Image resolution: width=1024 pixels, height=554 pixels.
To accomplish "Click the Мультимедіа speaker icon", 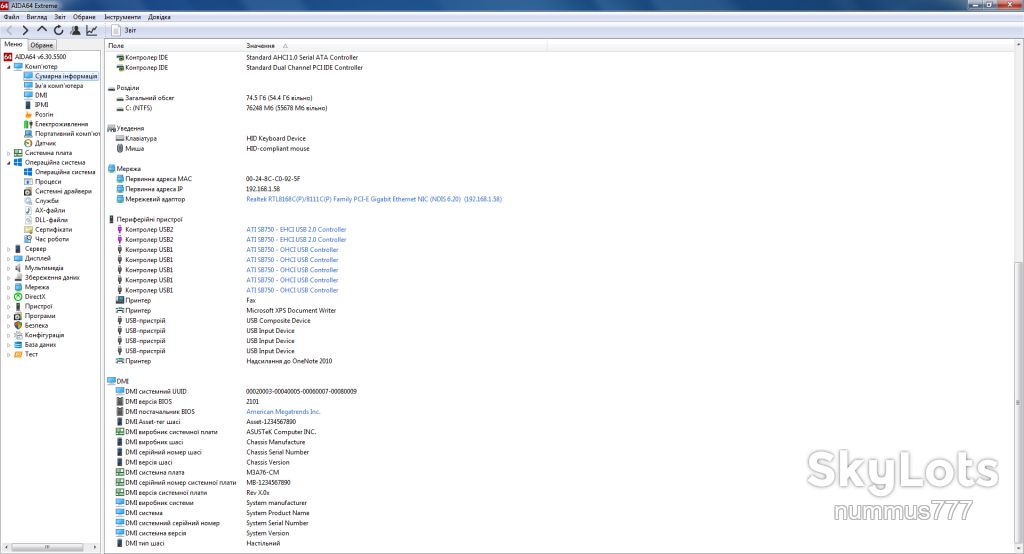I will pyautogui.click(x=18, y=268).
